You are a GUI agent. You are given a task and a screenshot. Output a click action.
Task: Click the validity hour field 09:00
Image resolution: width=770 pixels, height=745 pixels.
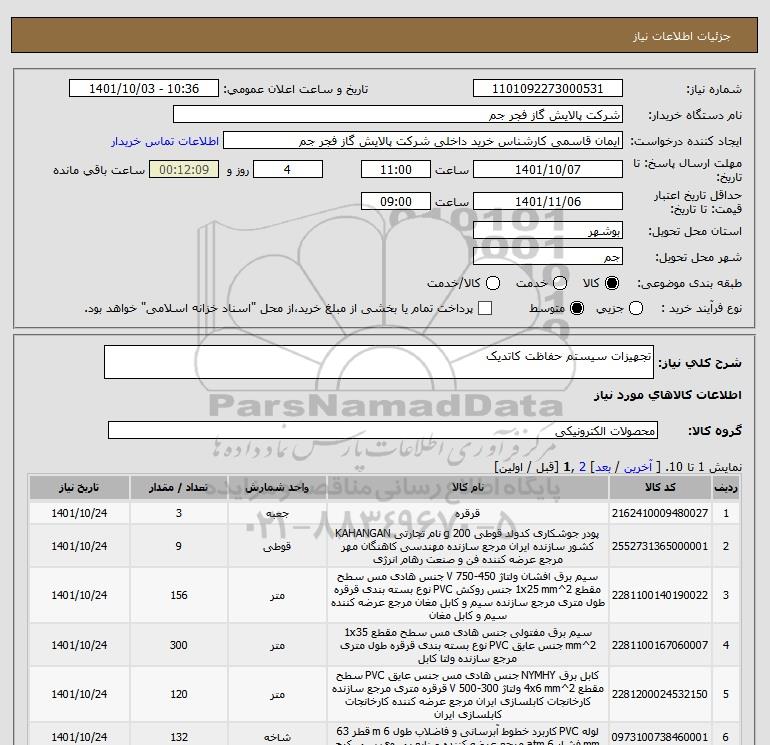click(x=396, y=201)
